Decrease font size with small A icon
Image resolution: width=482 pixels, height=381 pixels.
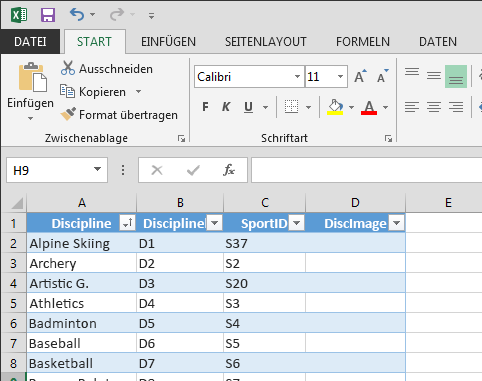coord(383,76)
